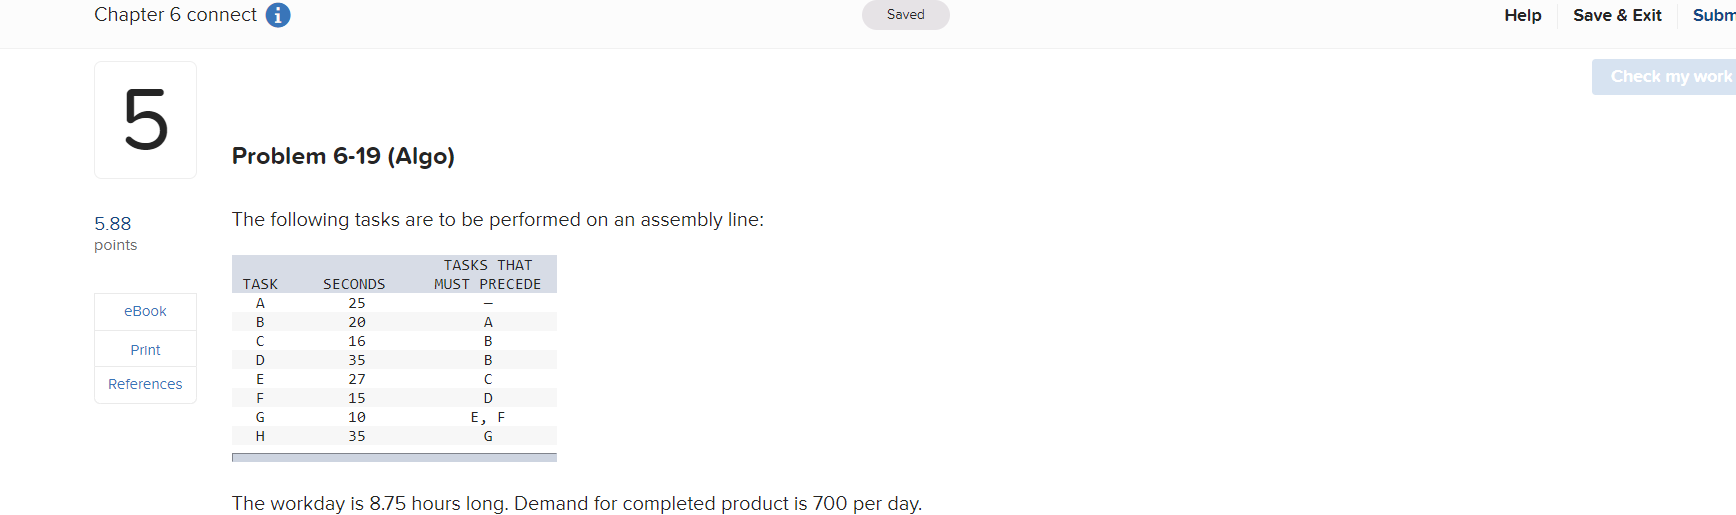Click the Print link
Image resolution: width=1736 pixels, height=515 pixels.
pyautogui.click(x=145, y=349)
